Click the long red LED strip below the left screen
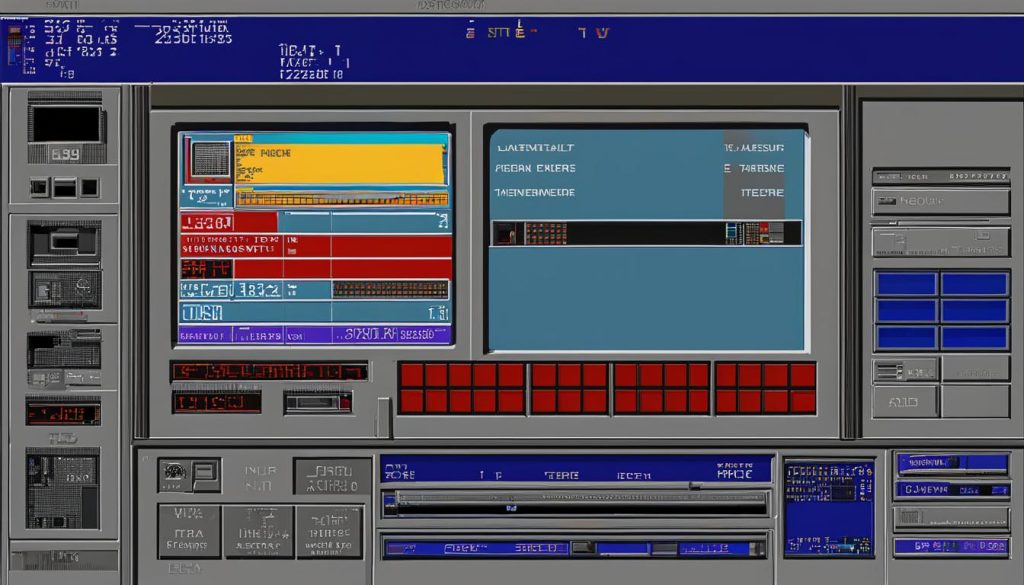The image size is (1024, 585). (x=269, y=372)
